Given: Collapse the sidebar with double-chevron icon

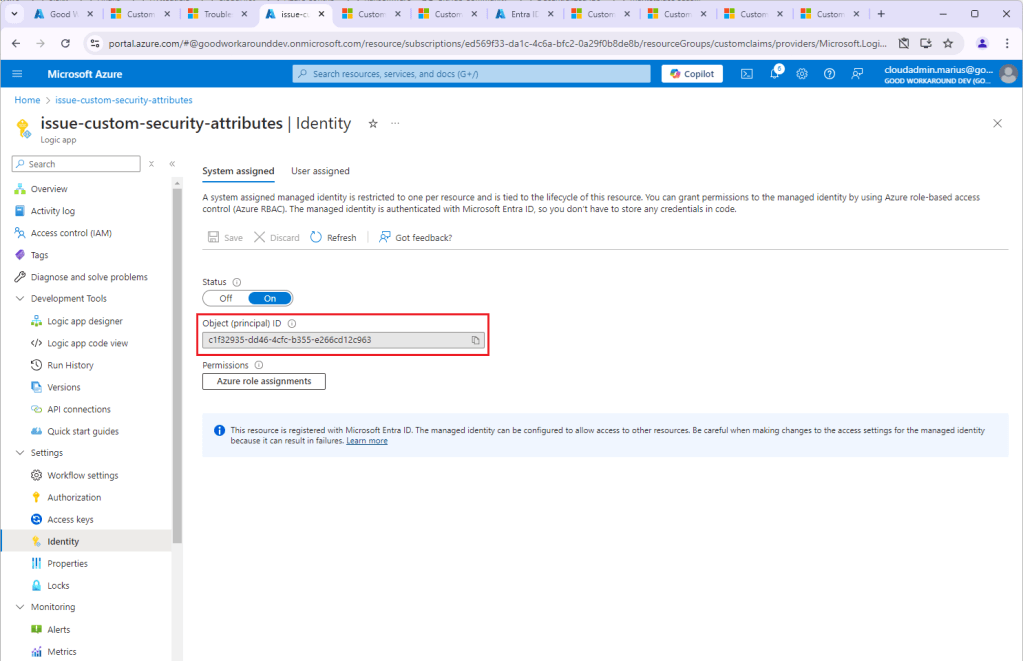Looking at the screenshot, I should pyautogui.click(x=172, y=164).
